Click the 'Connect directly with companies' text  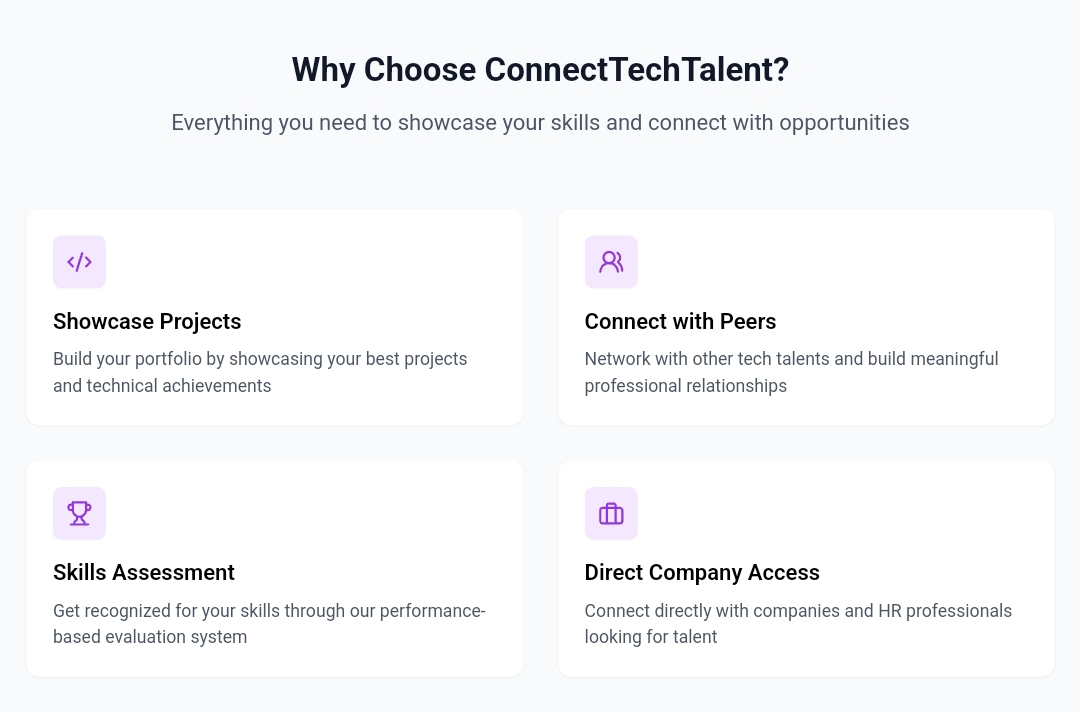click(x=798, y=611)
